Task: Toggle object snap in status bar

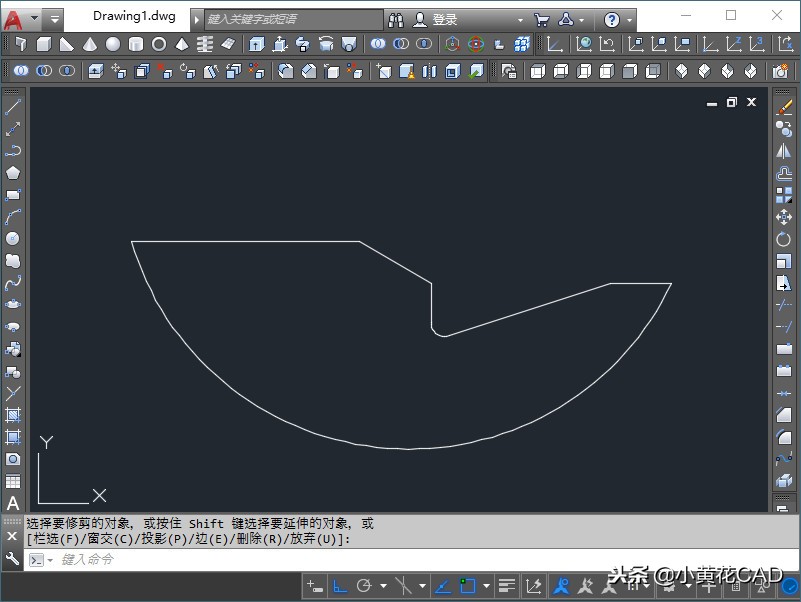Action: point(467,586)
